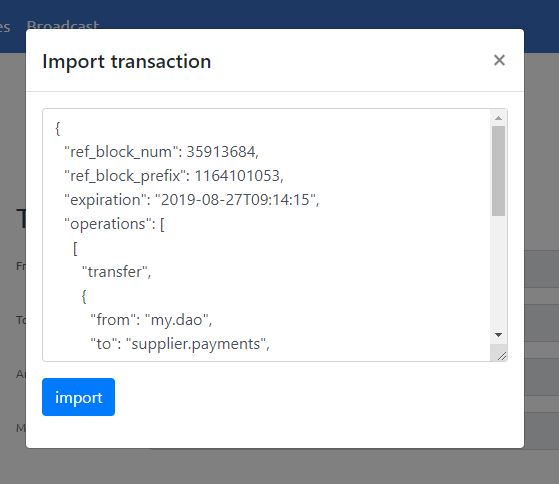Viewport: 559px width, 484px height.
Task: Click the "operations" line in JSON
Action: coord(114,224)
